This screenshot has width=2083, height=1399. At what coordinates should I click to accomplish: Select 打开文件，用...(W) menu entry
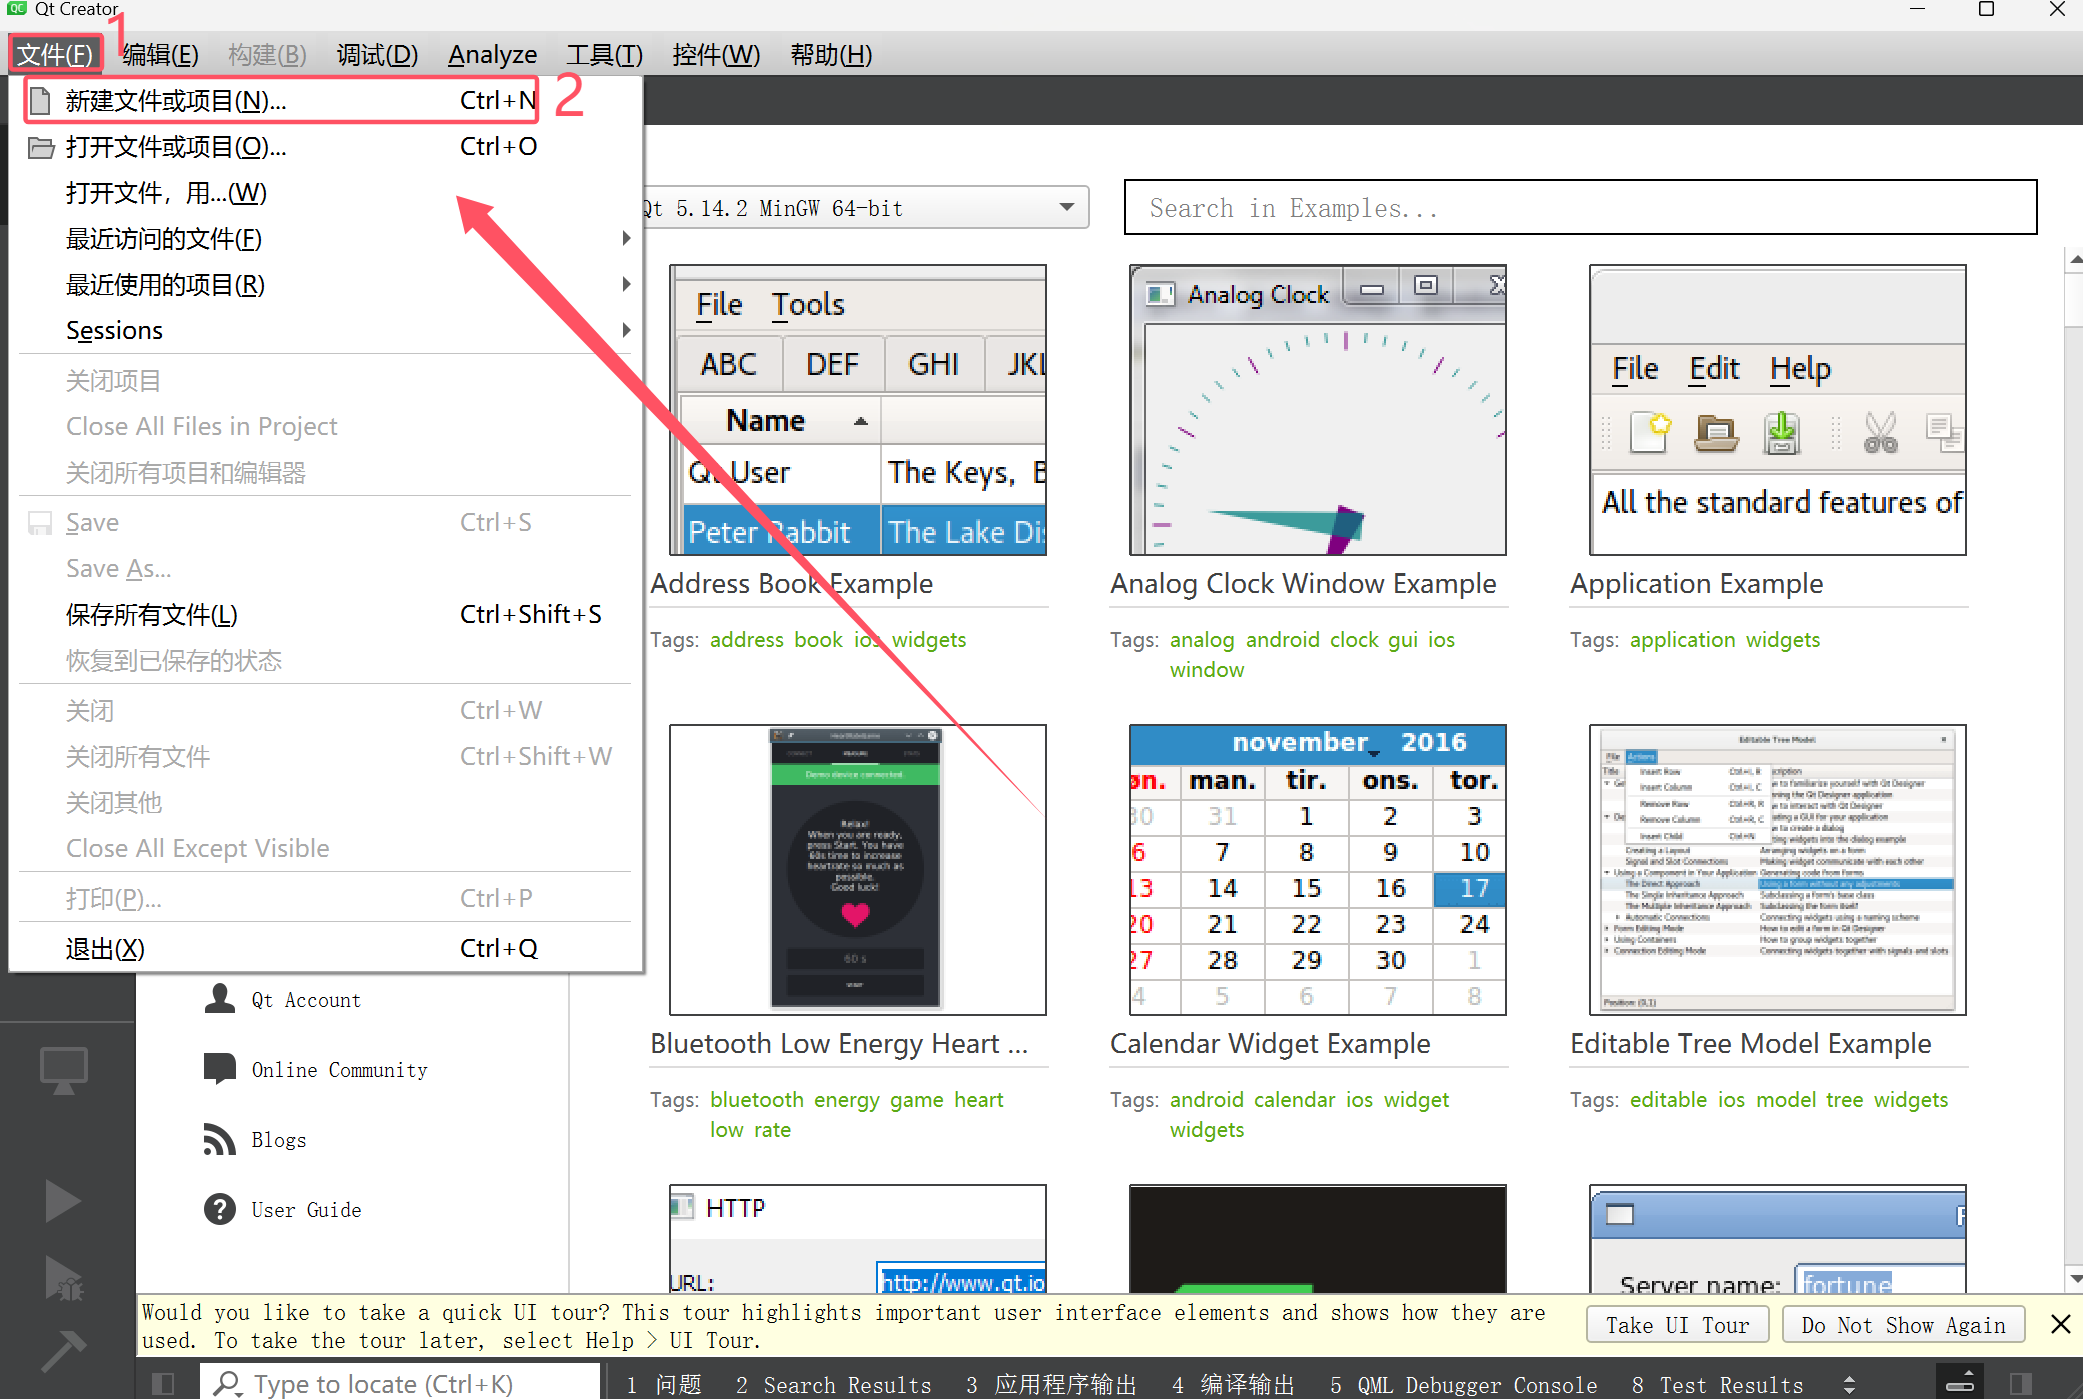pos(326,193)
